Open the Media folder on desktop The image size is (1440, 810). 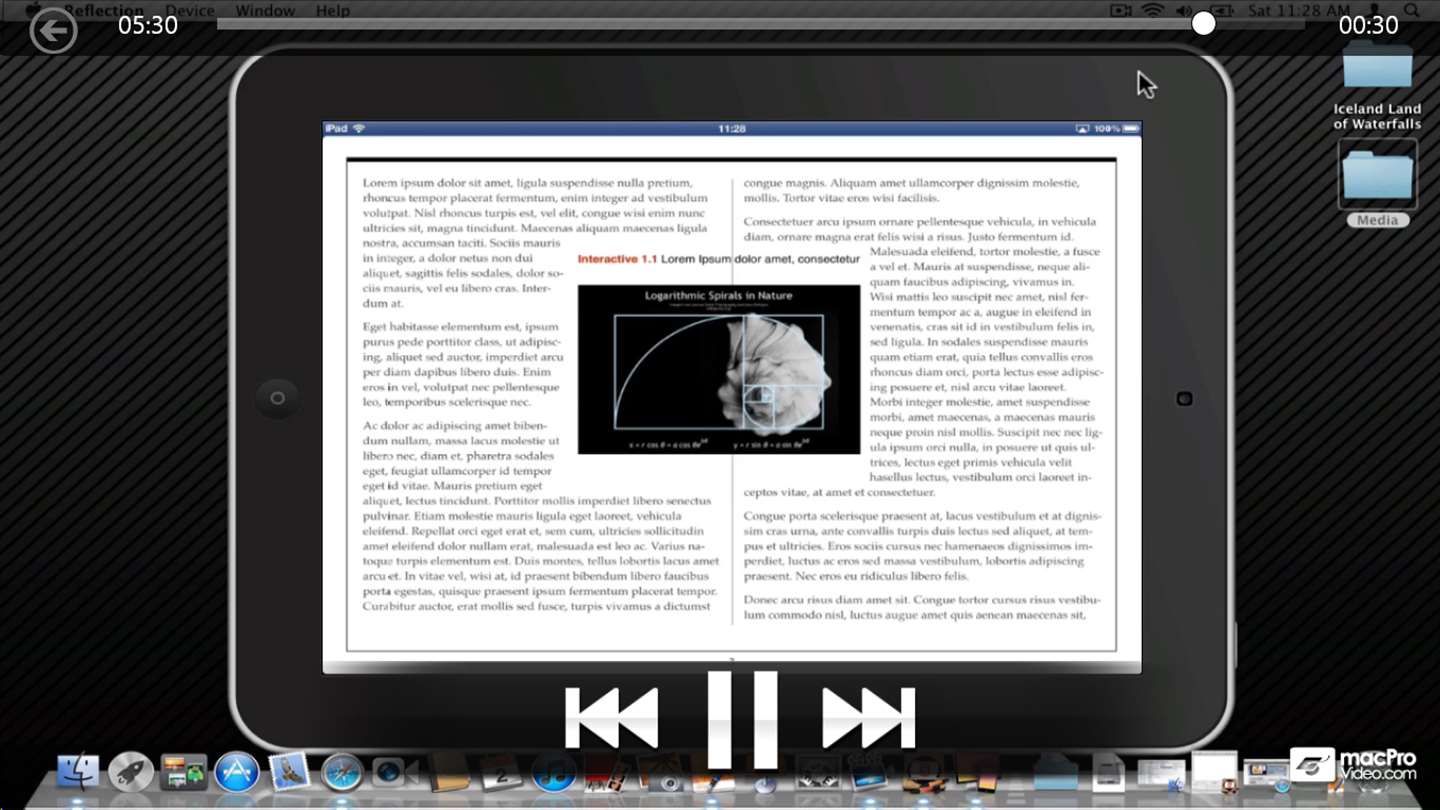click(x=1378, y=184)
